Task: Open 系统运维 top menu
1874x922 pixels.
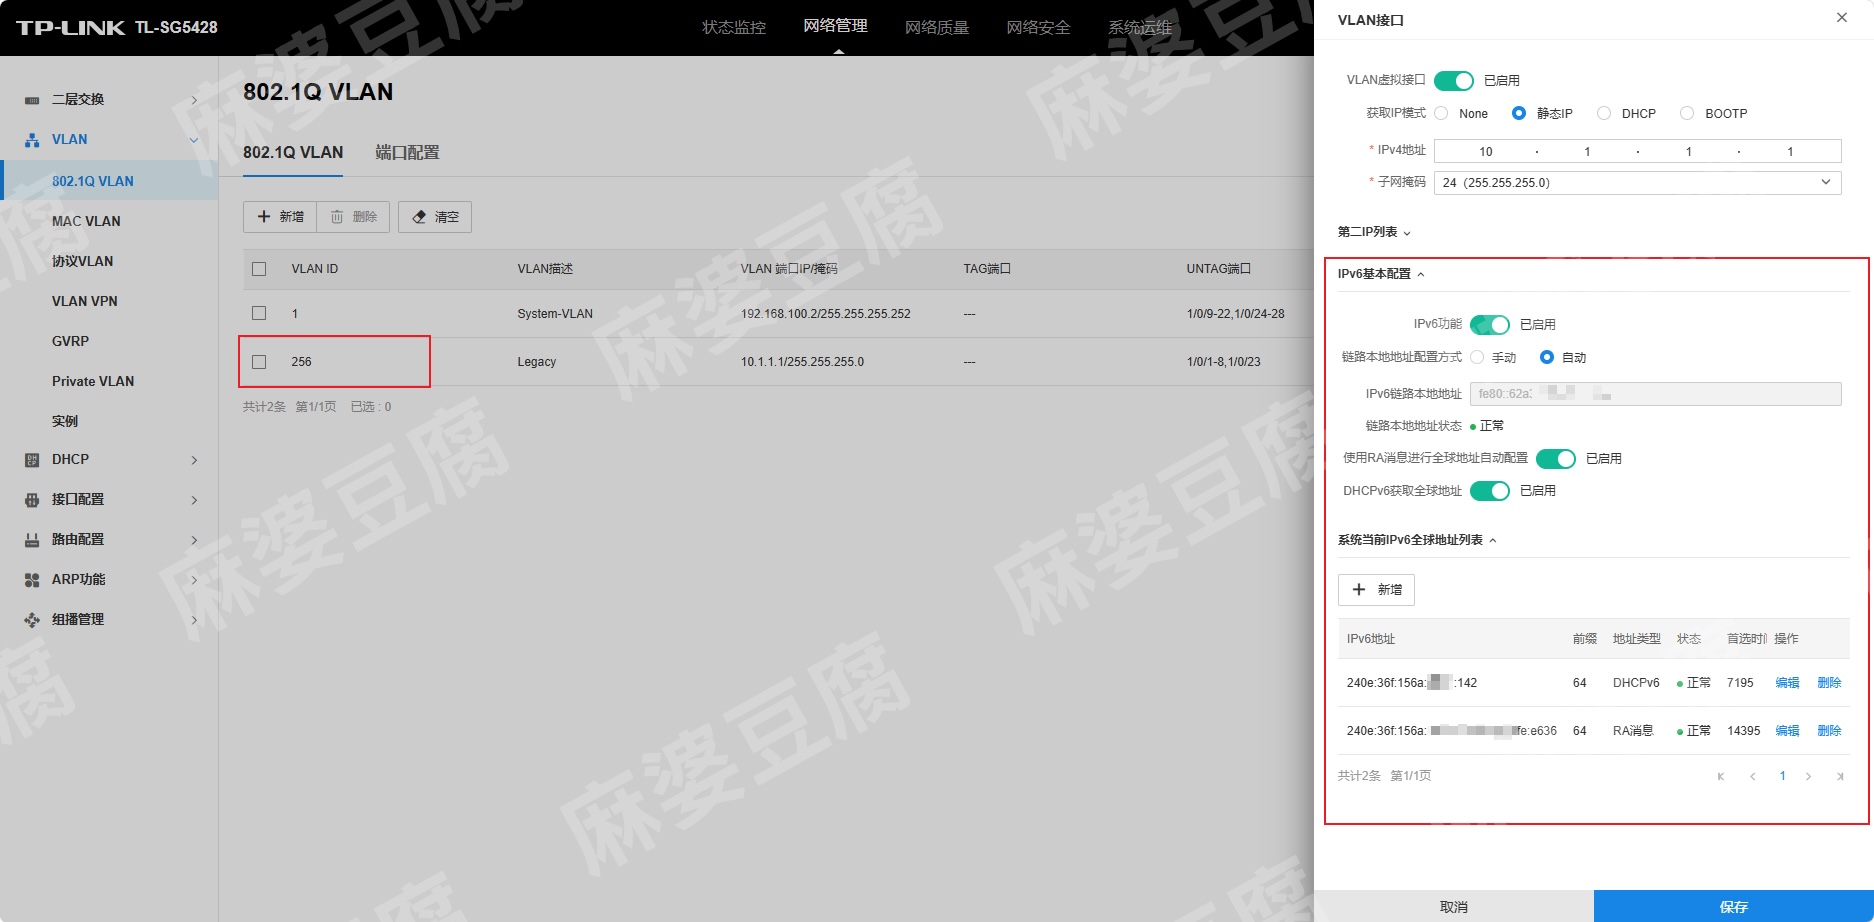Action: (1140, 28)
